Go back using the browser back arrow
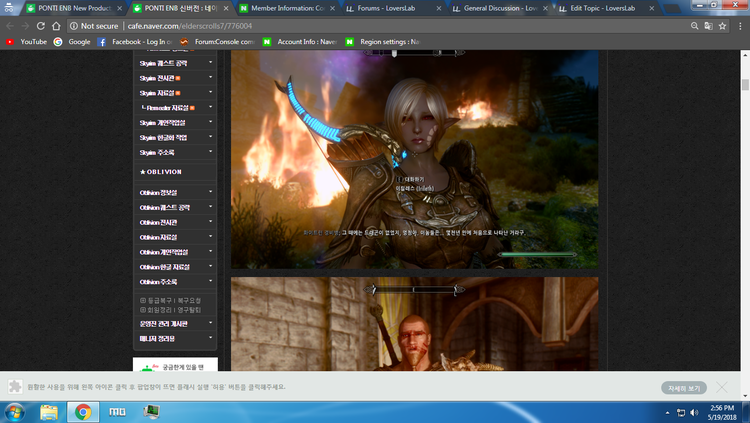 [10, 26]
